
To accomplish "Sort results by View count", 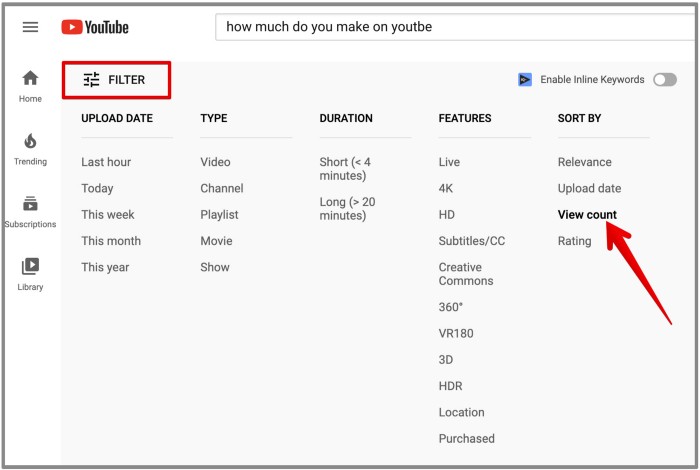I will point(587,215).
